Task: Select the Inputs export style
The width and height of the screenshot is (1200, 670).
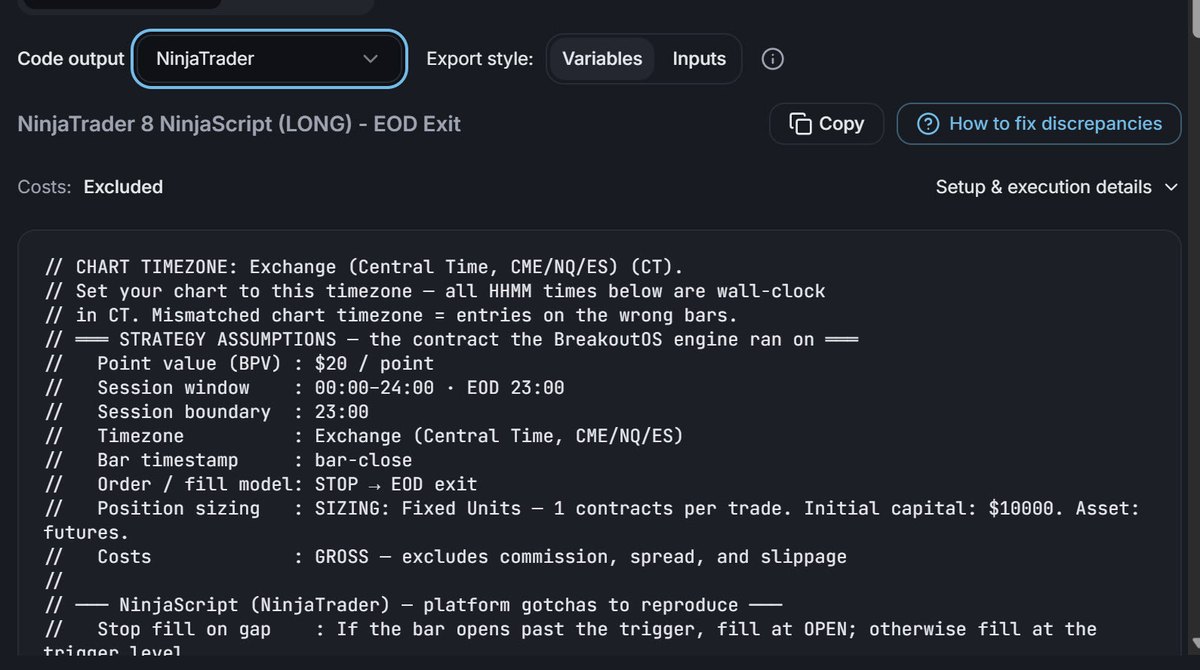Action: coord(699,59)
